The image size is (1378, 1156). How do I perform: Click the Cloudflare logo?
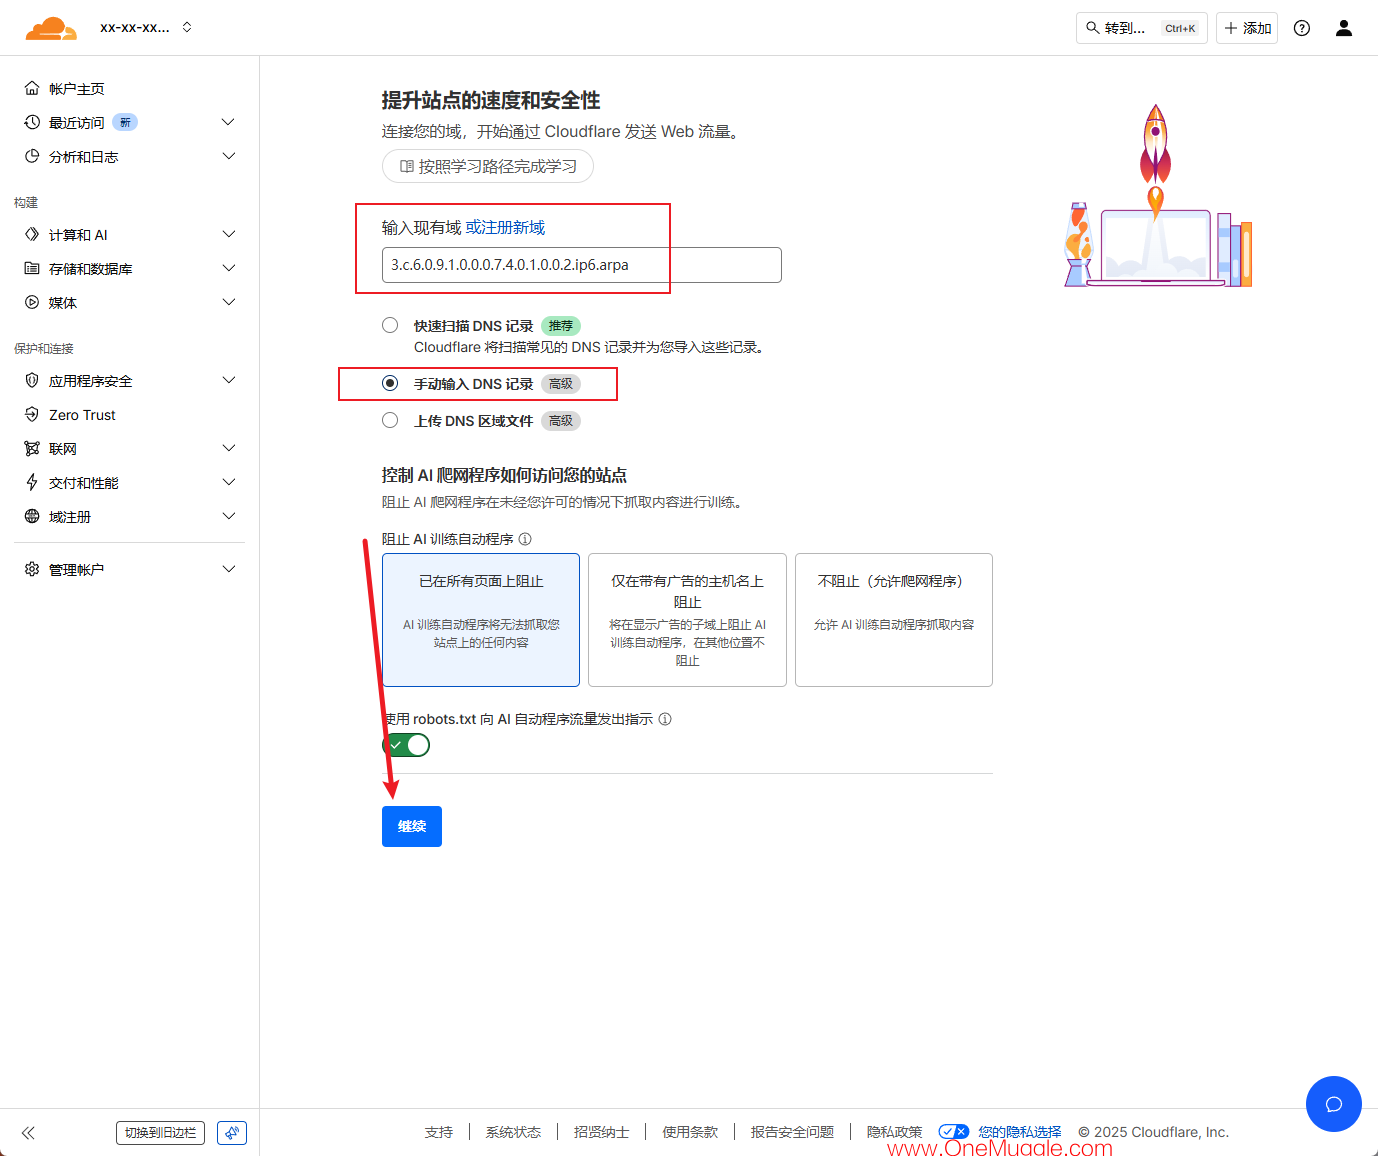pos(51,28)
